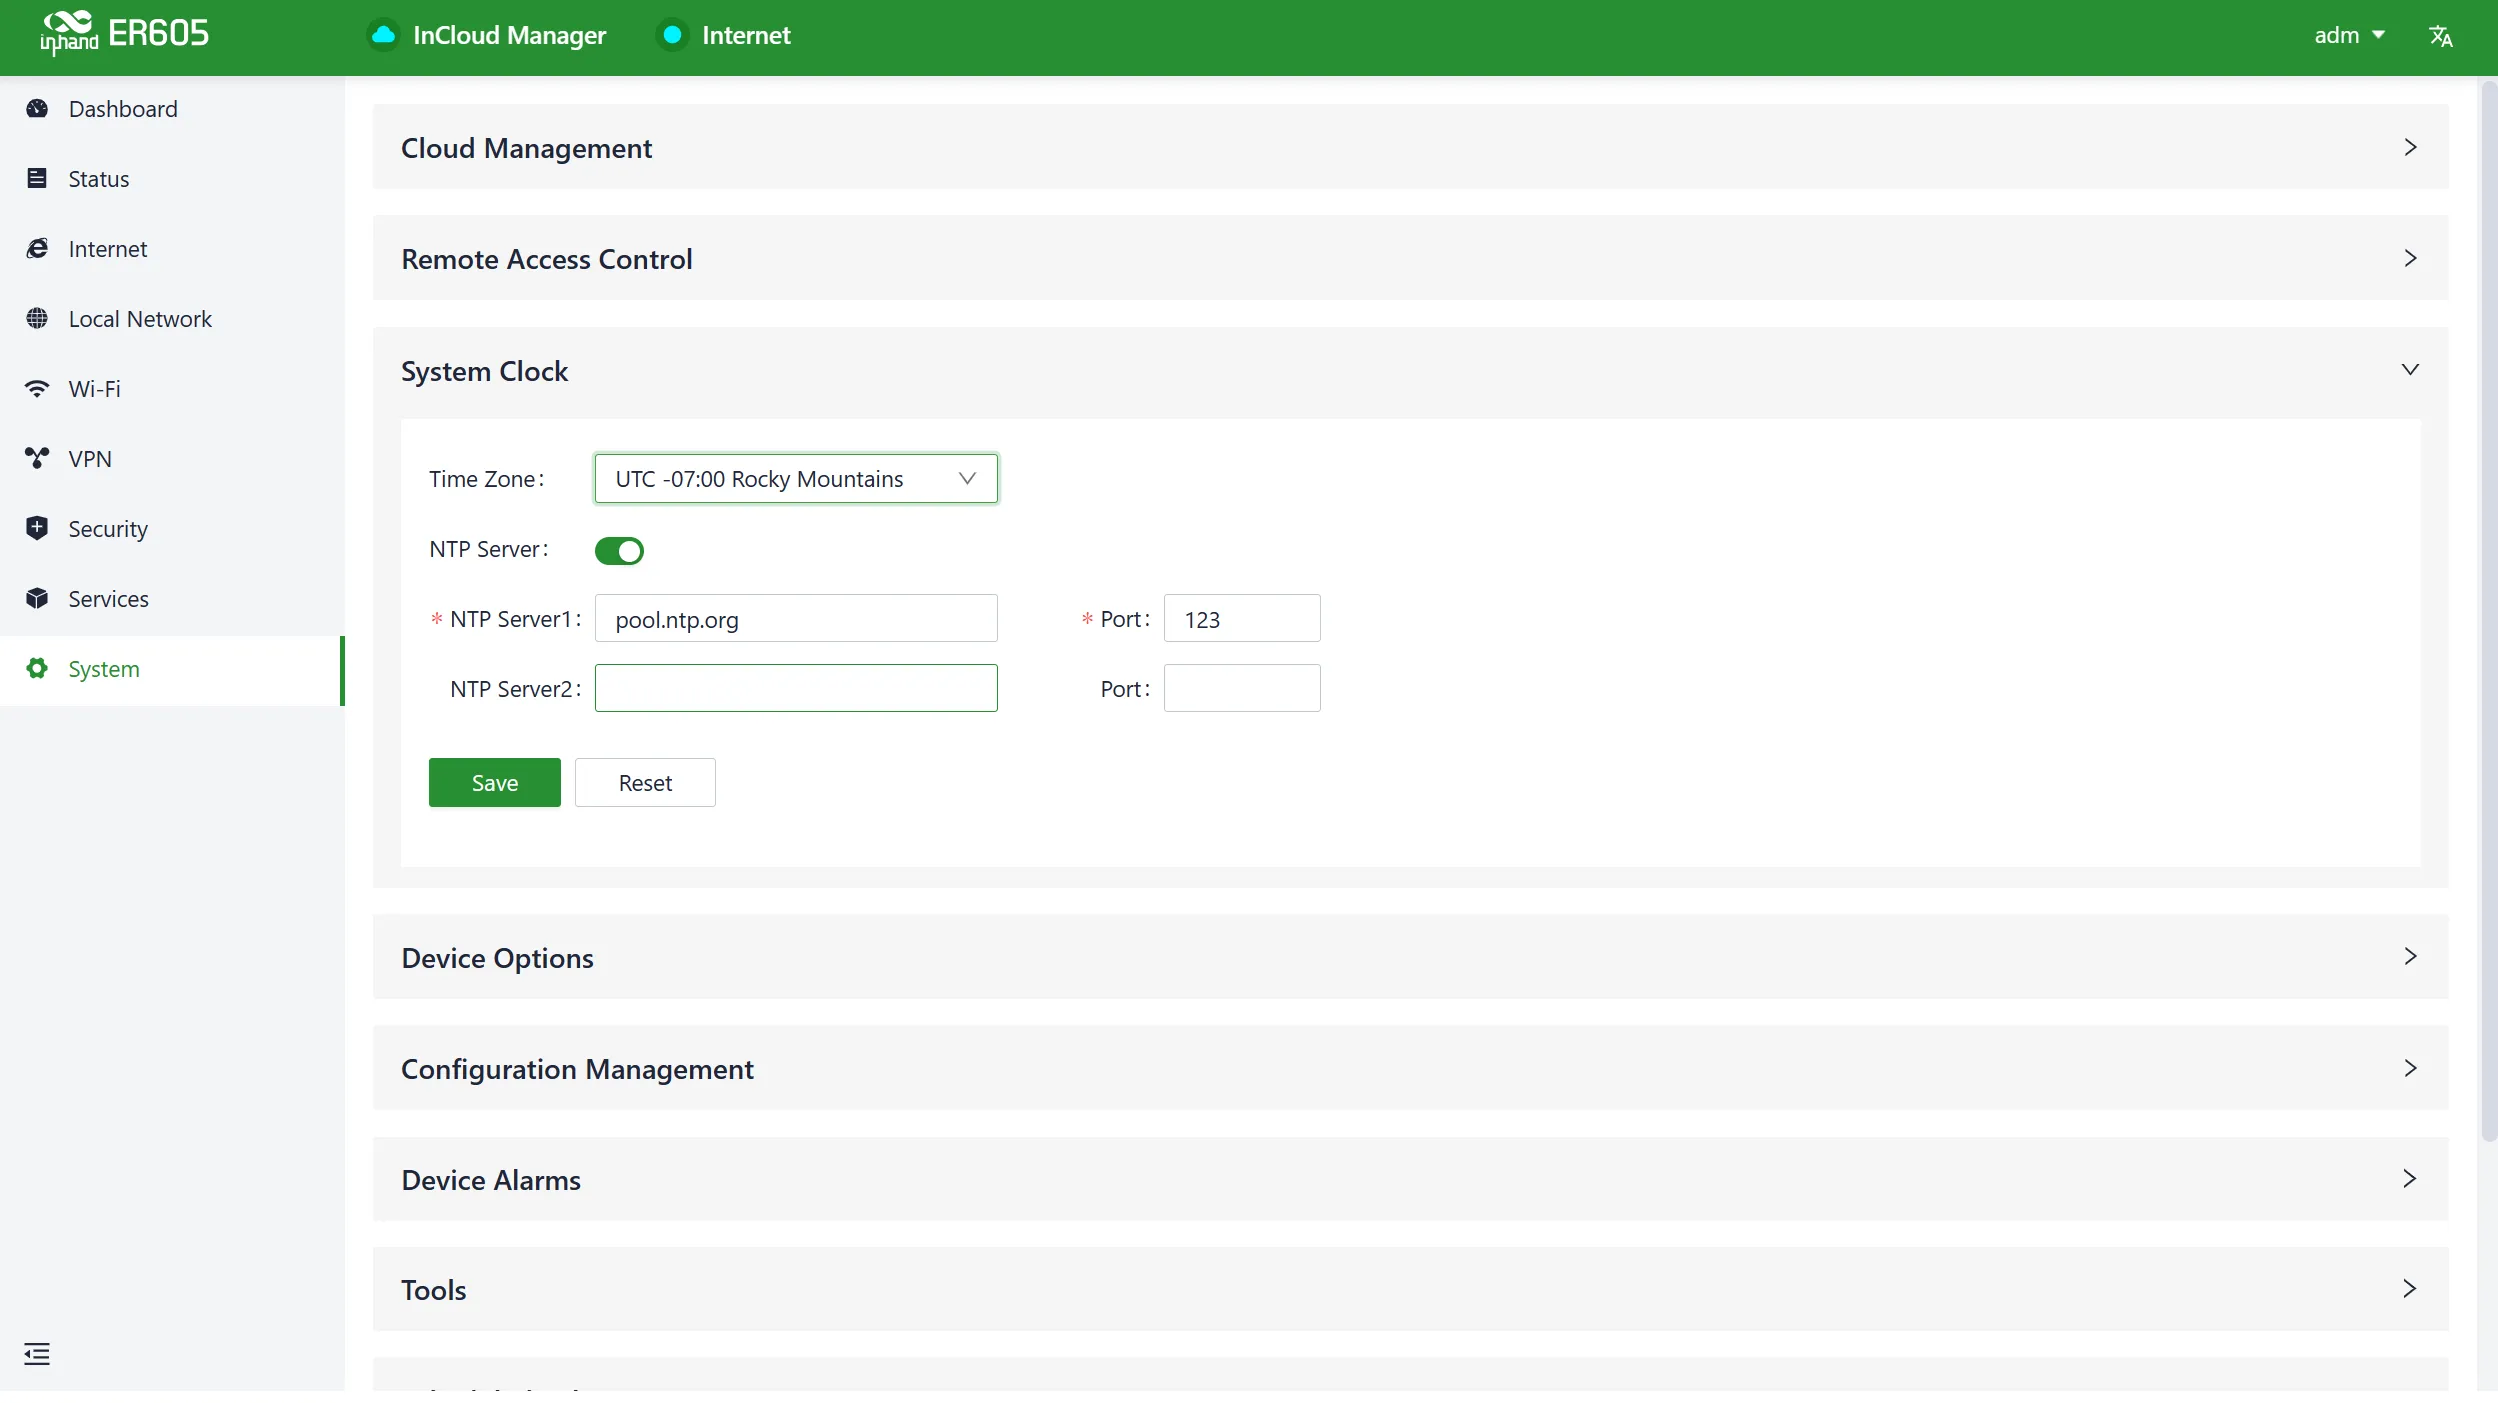Click the Local Network globe icon in the sidebar

tap(37, 319)
